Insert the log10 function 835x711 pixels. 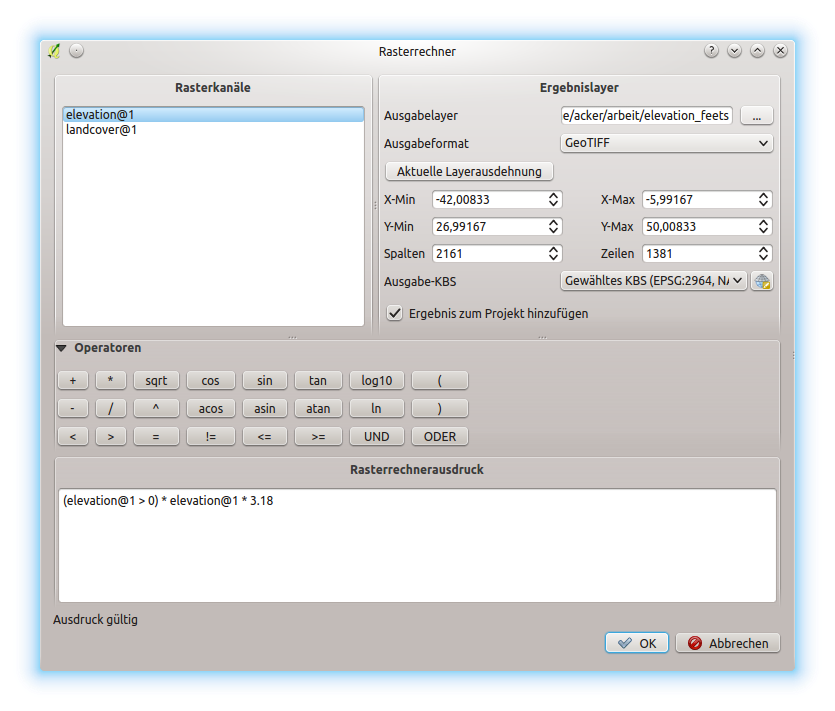click(376, 381)
